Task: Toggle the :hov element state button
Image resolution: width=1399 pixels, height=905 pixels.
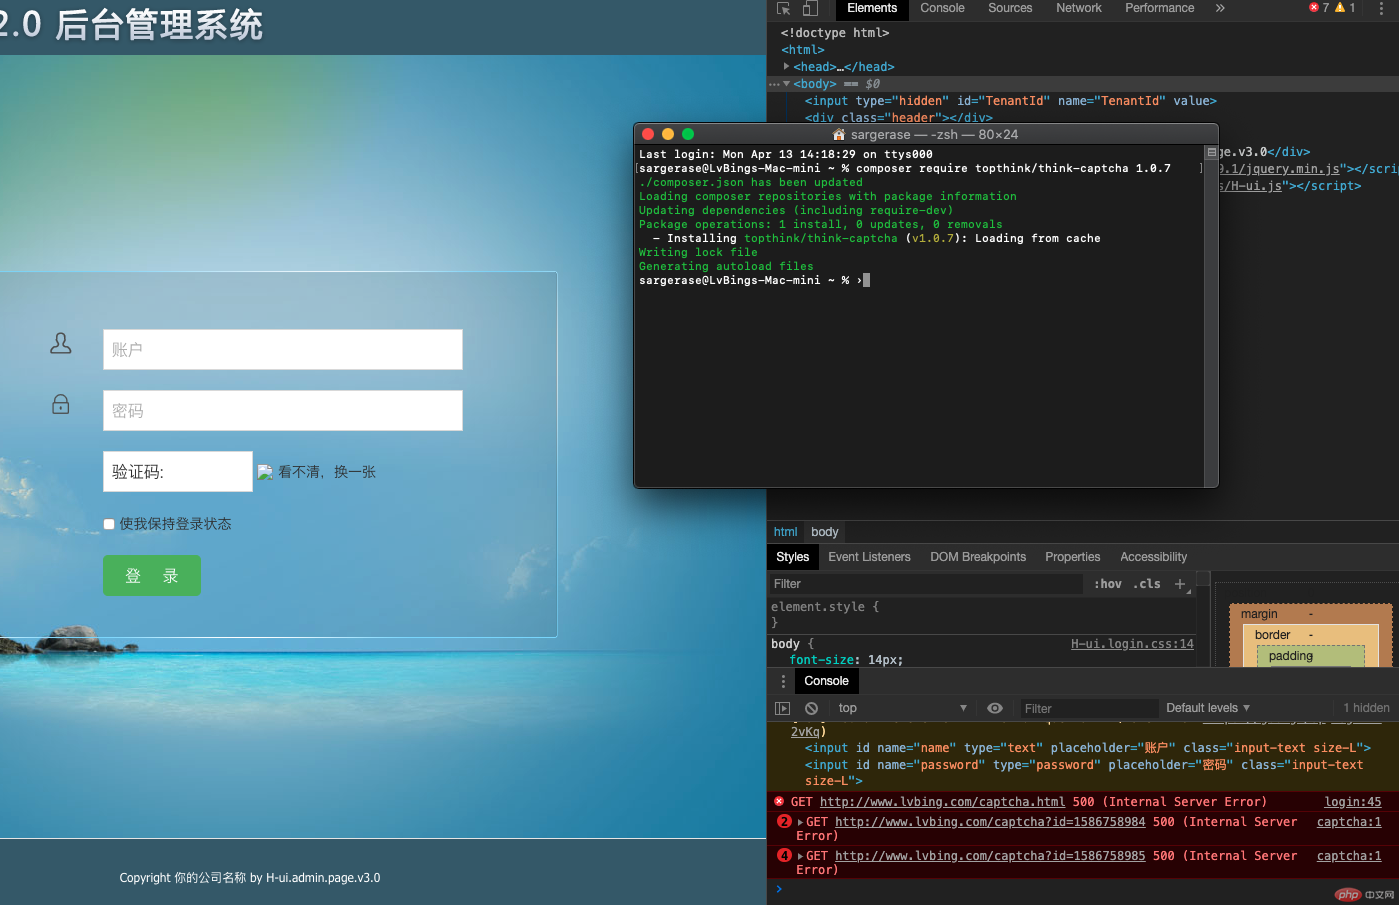Action: [x=1107, y=584]
